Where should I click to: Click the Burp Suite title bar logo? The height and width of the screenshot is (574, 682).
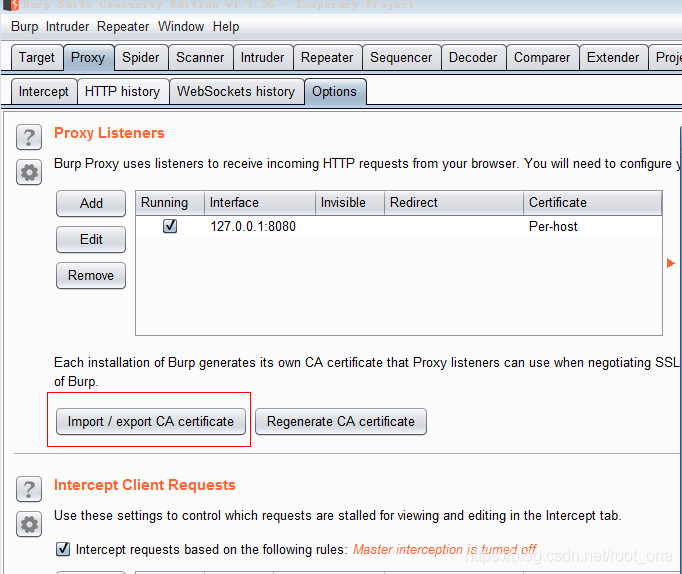tap(10, 5)
